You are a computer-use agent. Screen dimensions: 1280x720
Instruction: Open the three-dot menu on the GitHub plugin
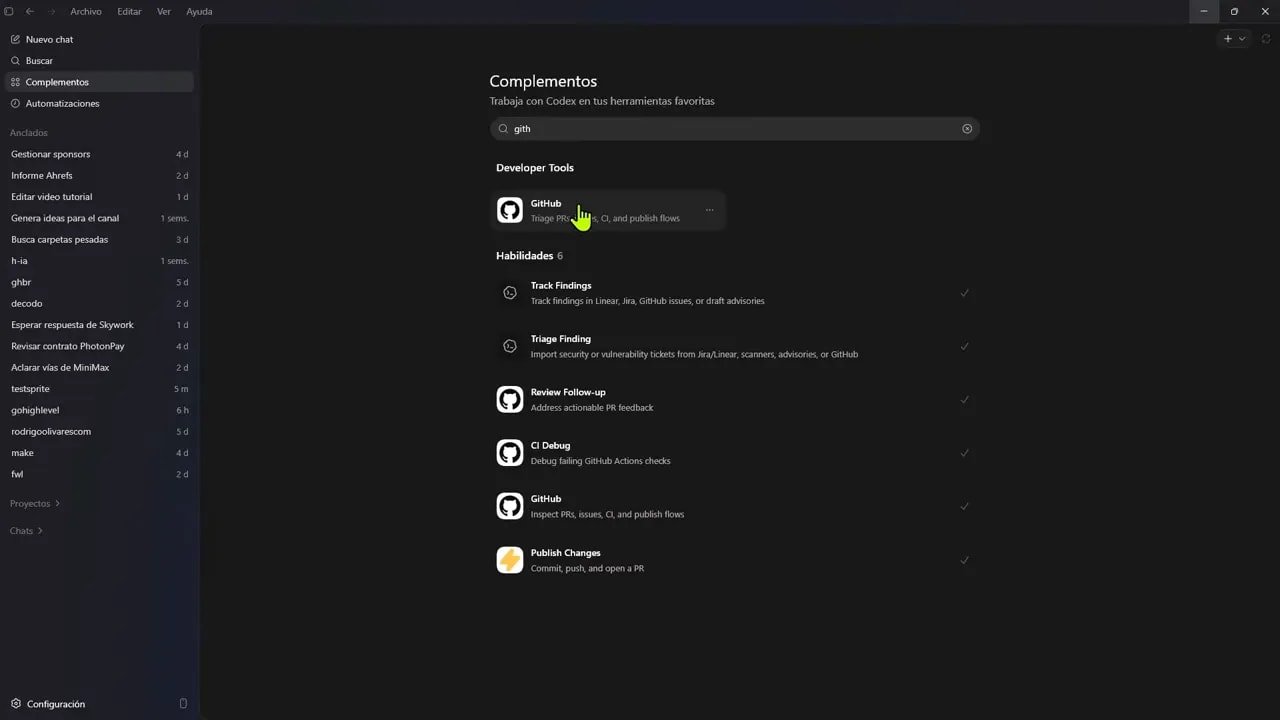pos(709,210)
